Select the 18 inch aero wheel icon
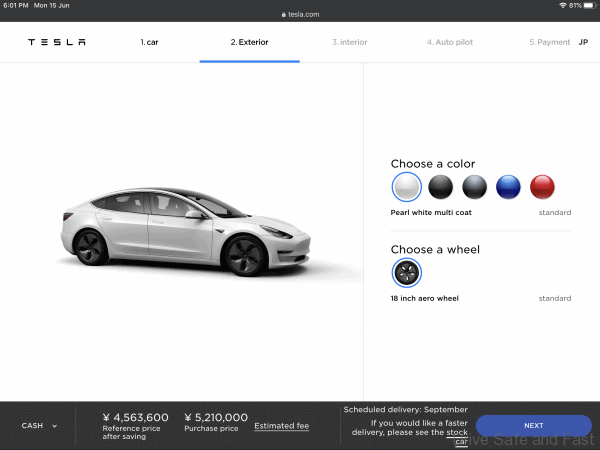Image resolution: width=600 pixels, height=450 pixels. 406,273
